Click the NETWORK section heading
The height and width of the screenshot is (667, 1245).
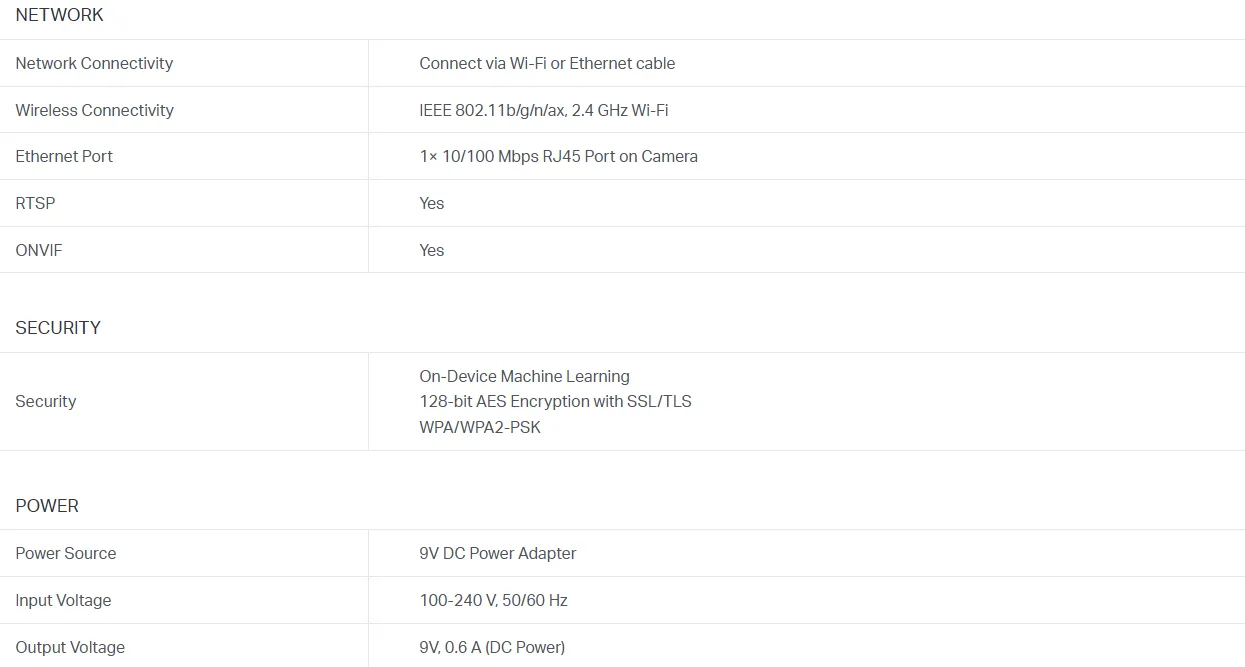[x=59, y=15]
